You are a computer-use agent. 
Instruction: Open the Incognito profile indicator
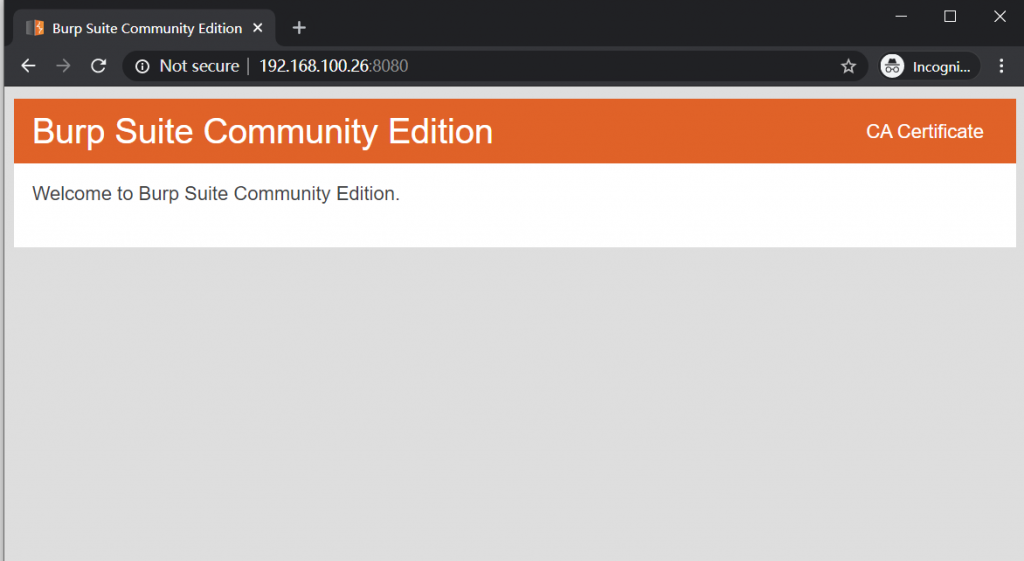pos(929,66)
